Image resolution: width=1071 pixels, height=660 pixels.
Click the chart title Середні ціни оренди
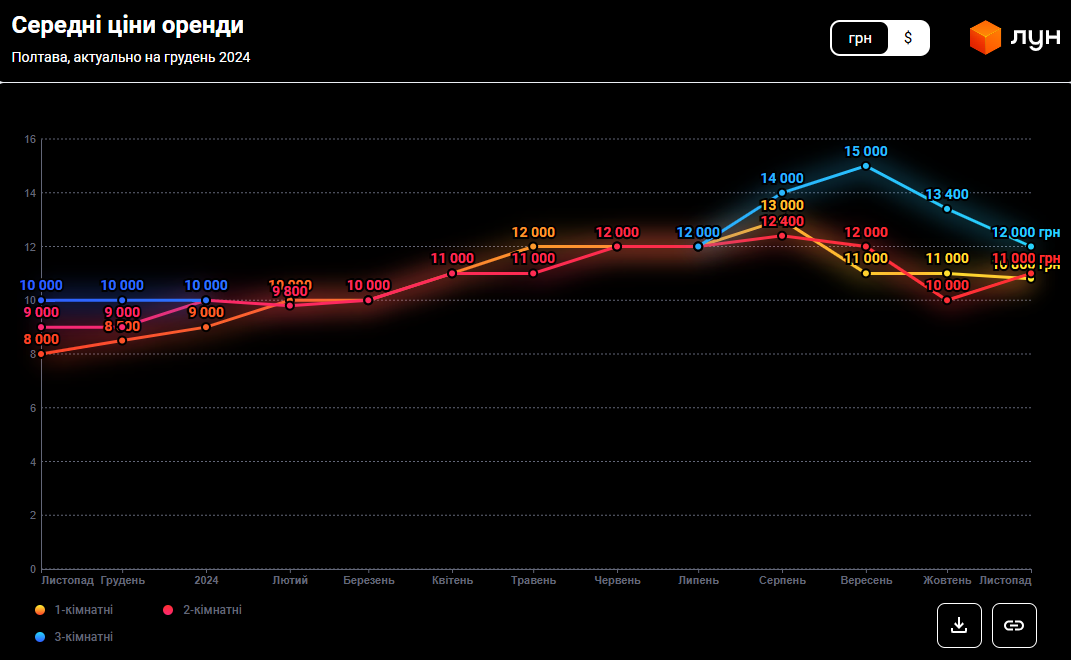[x=127, y=26]
